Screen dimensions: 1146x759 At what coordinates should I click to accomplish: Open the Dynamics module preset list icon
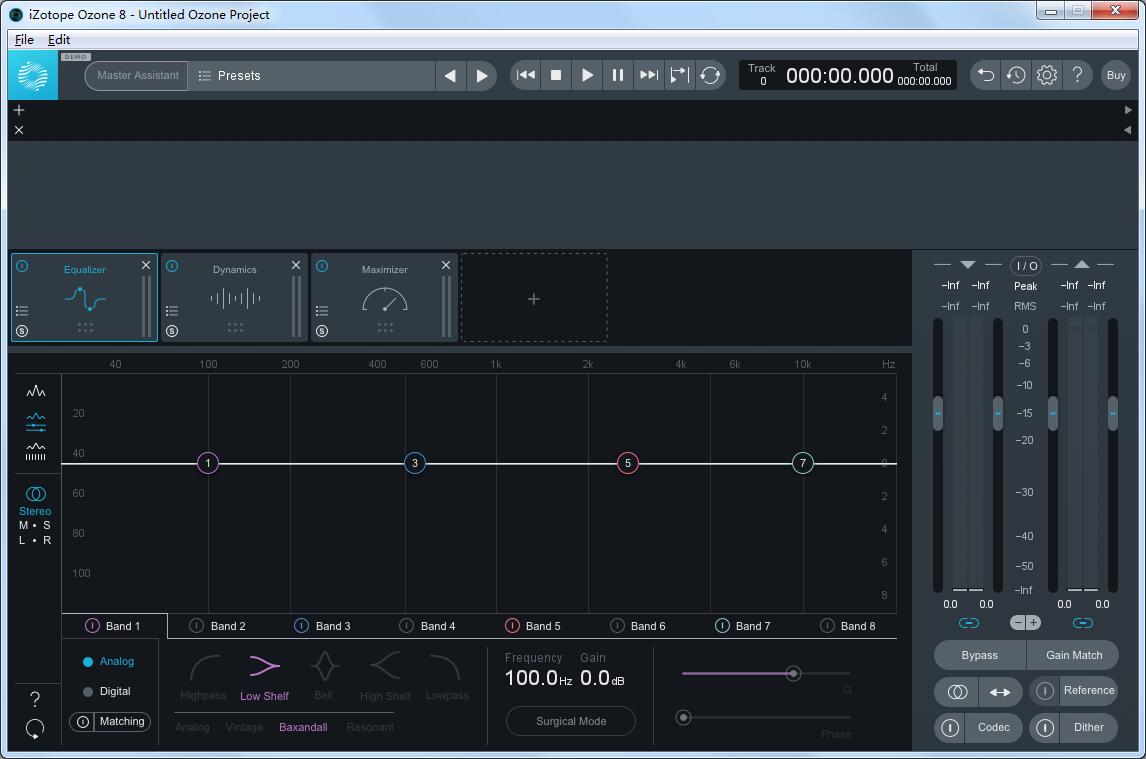(172, 311)
